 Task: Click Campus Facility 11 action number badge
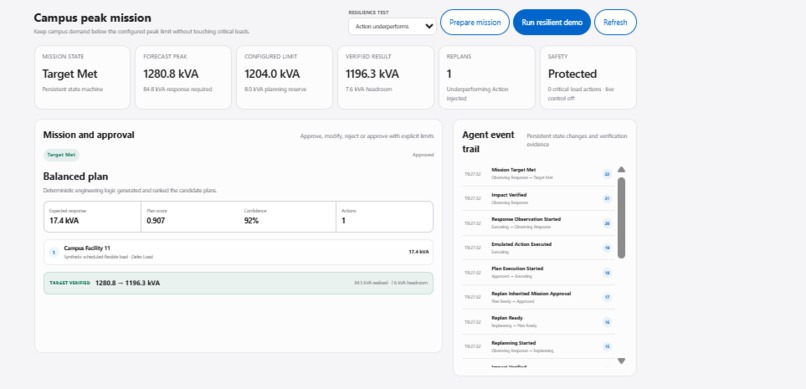tap(53, 252)
